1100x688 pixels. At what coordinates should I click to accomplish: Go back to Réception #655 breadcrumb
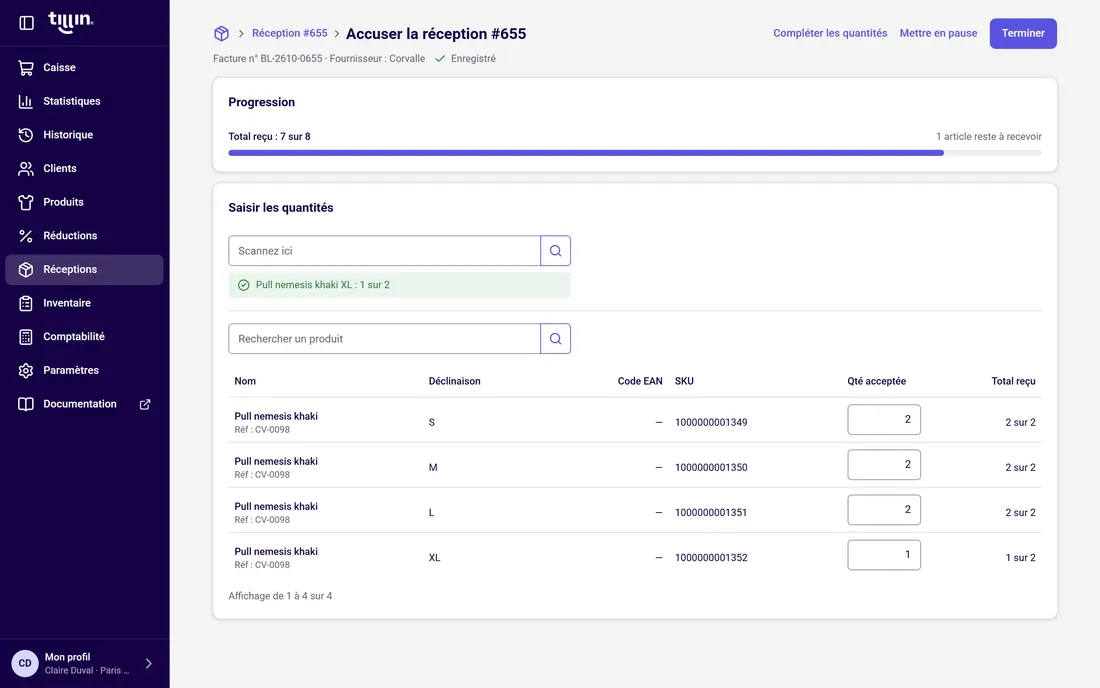coord(290,33)
